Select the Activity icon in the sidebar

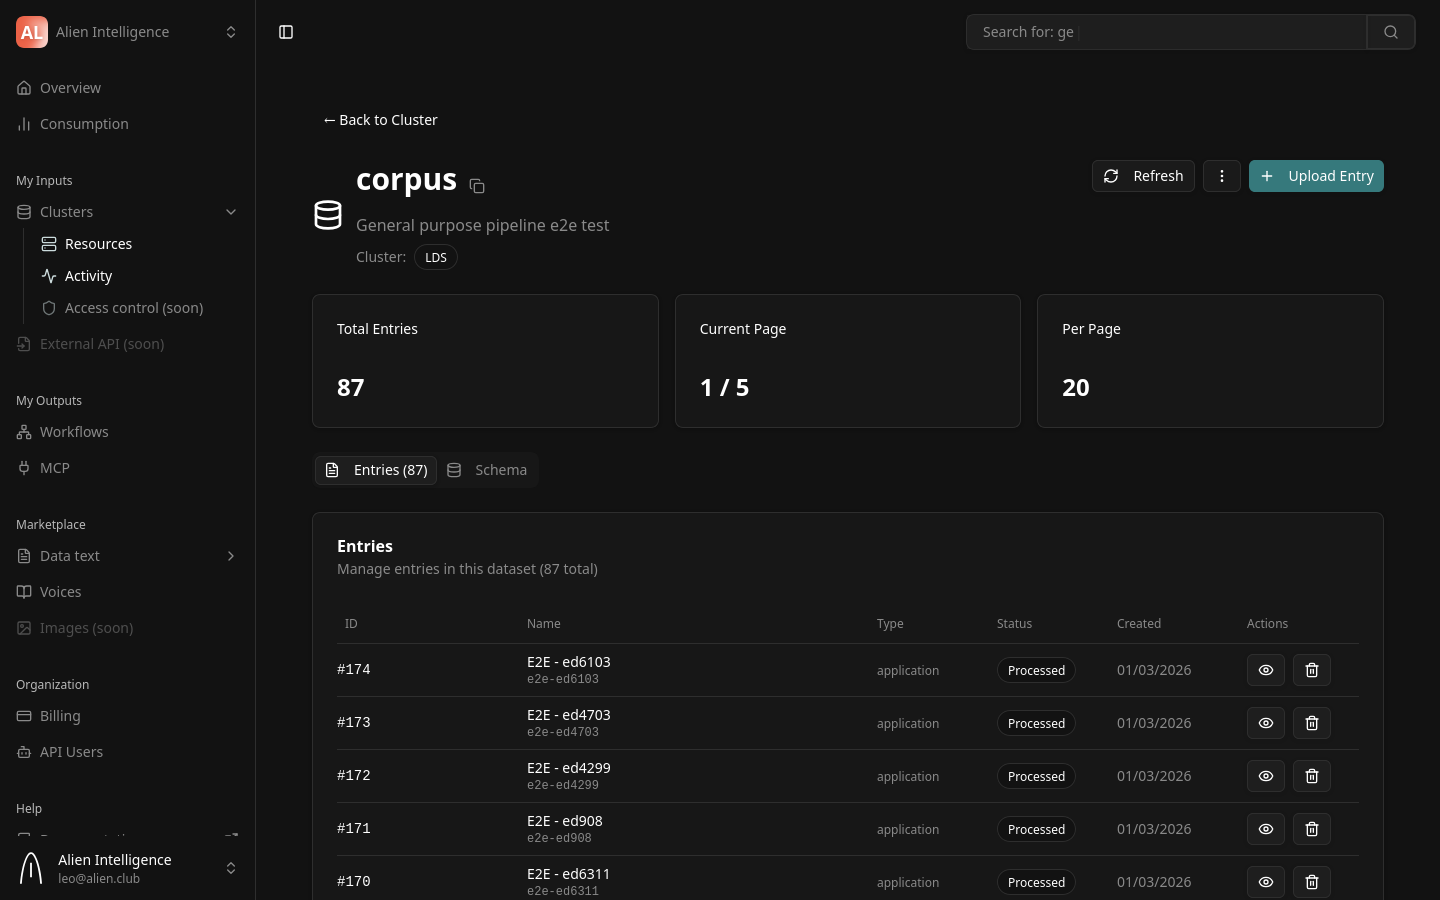tap(49, 276)
